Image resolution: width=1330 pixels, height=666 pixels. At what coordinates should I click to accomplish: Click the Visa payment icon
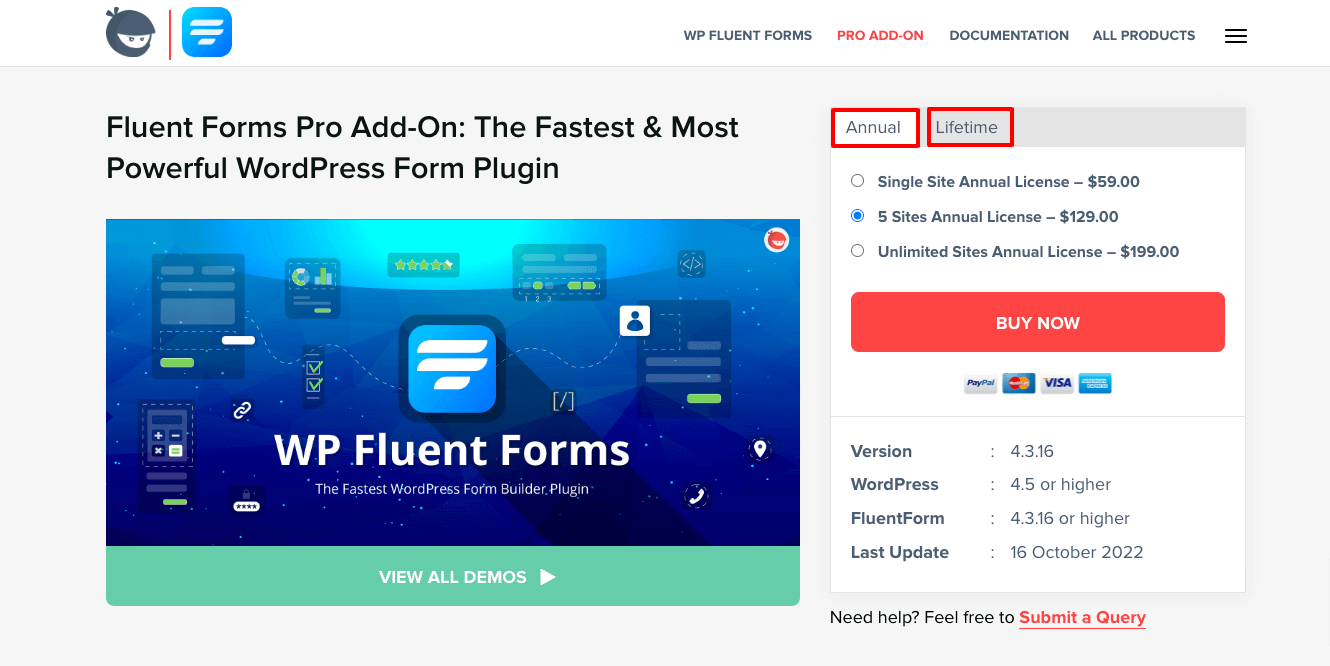(x=1057, y=383)
